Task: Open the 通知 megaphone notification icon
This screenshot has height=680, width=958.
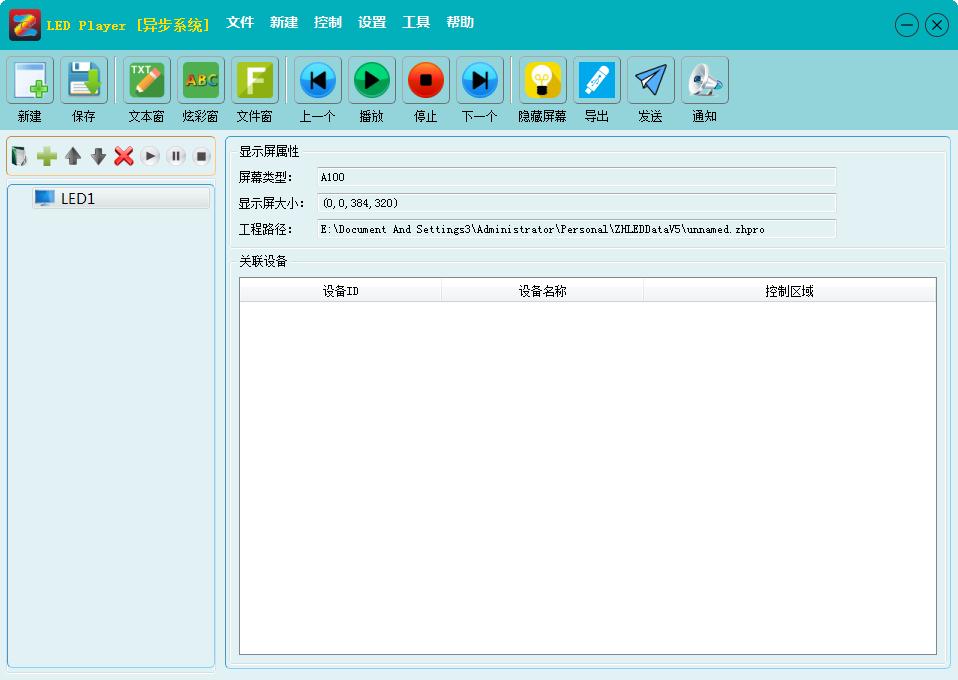Action: click(x=704, y=80)
